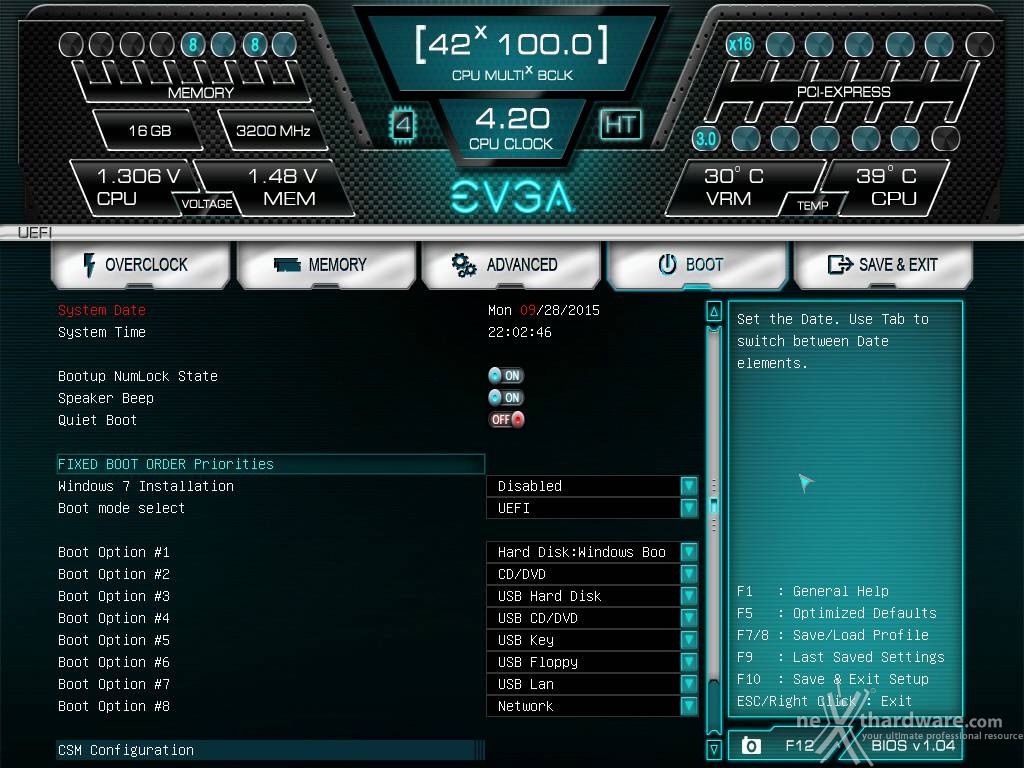Click the power icon on Boot tab
The image size is (1024, 768).
[667, 264]
